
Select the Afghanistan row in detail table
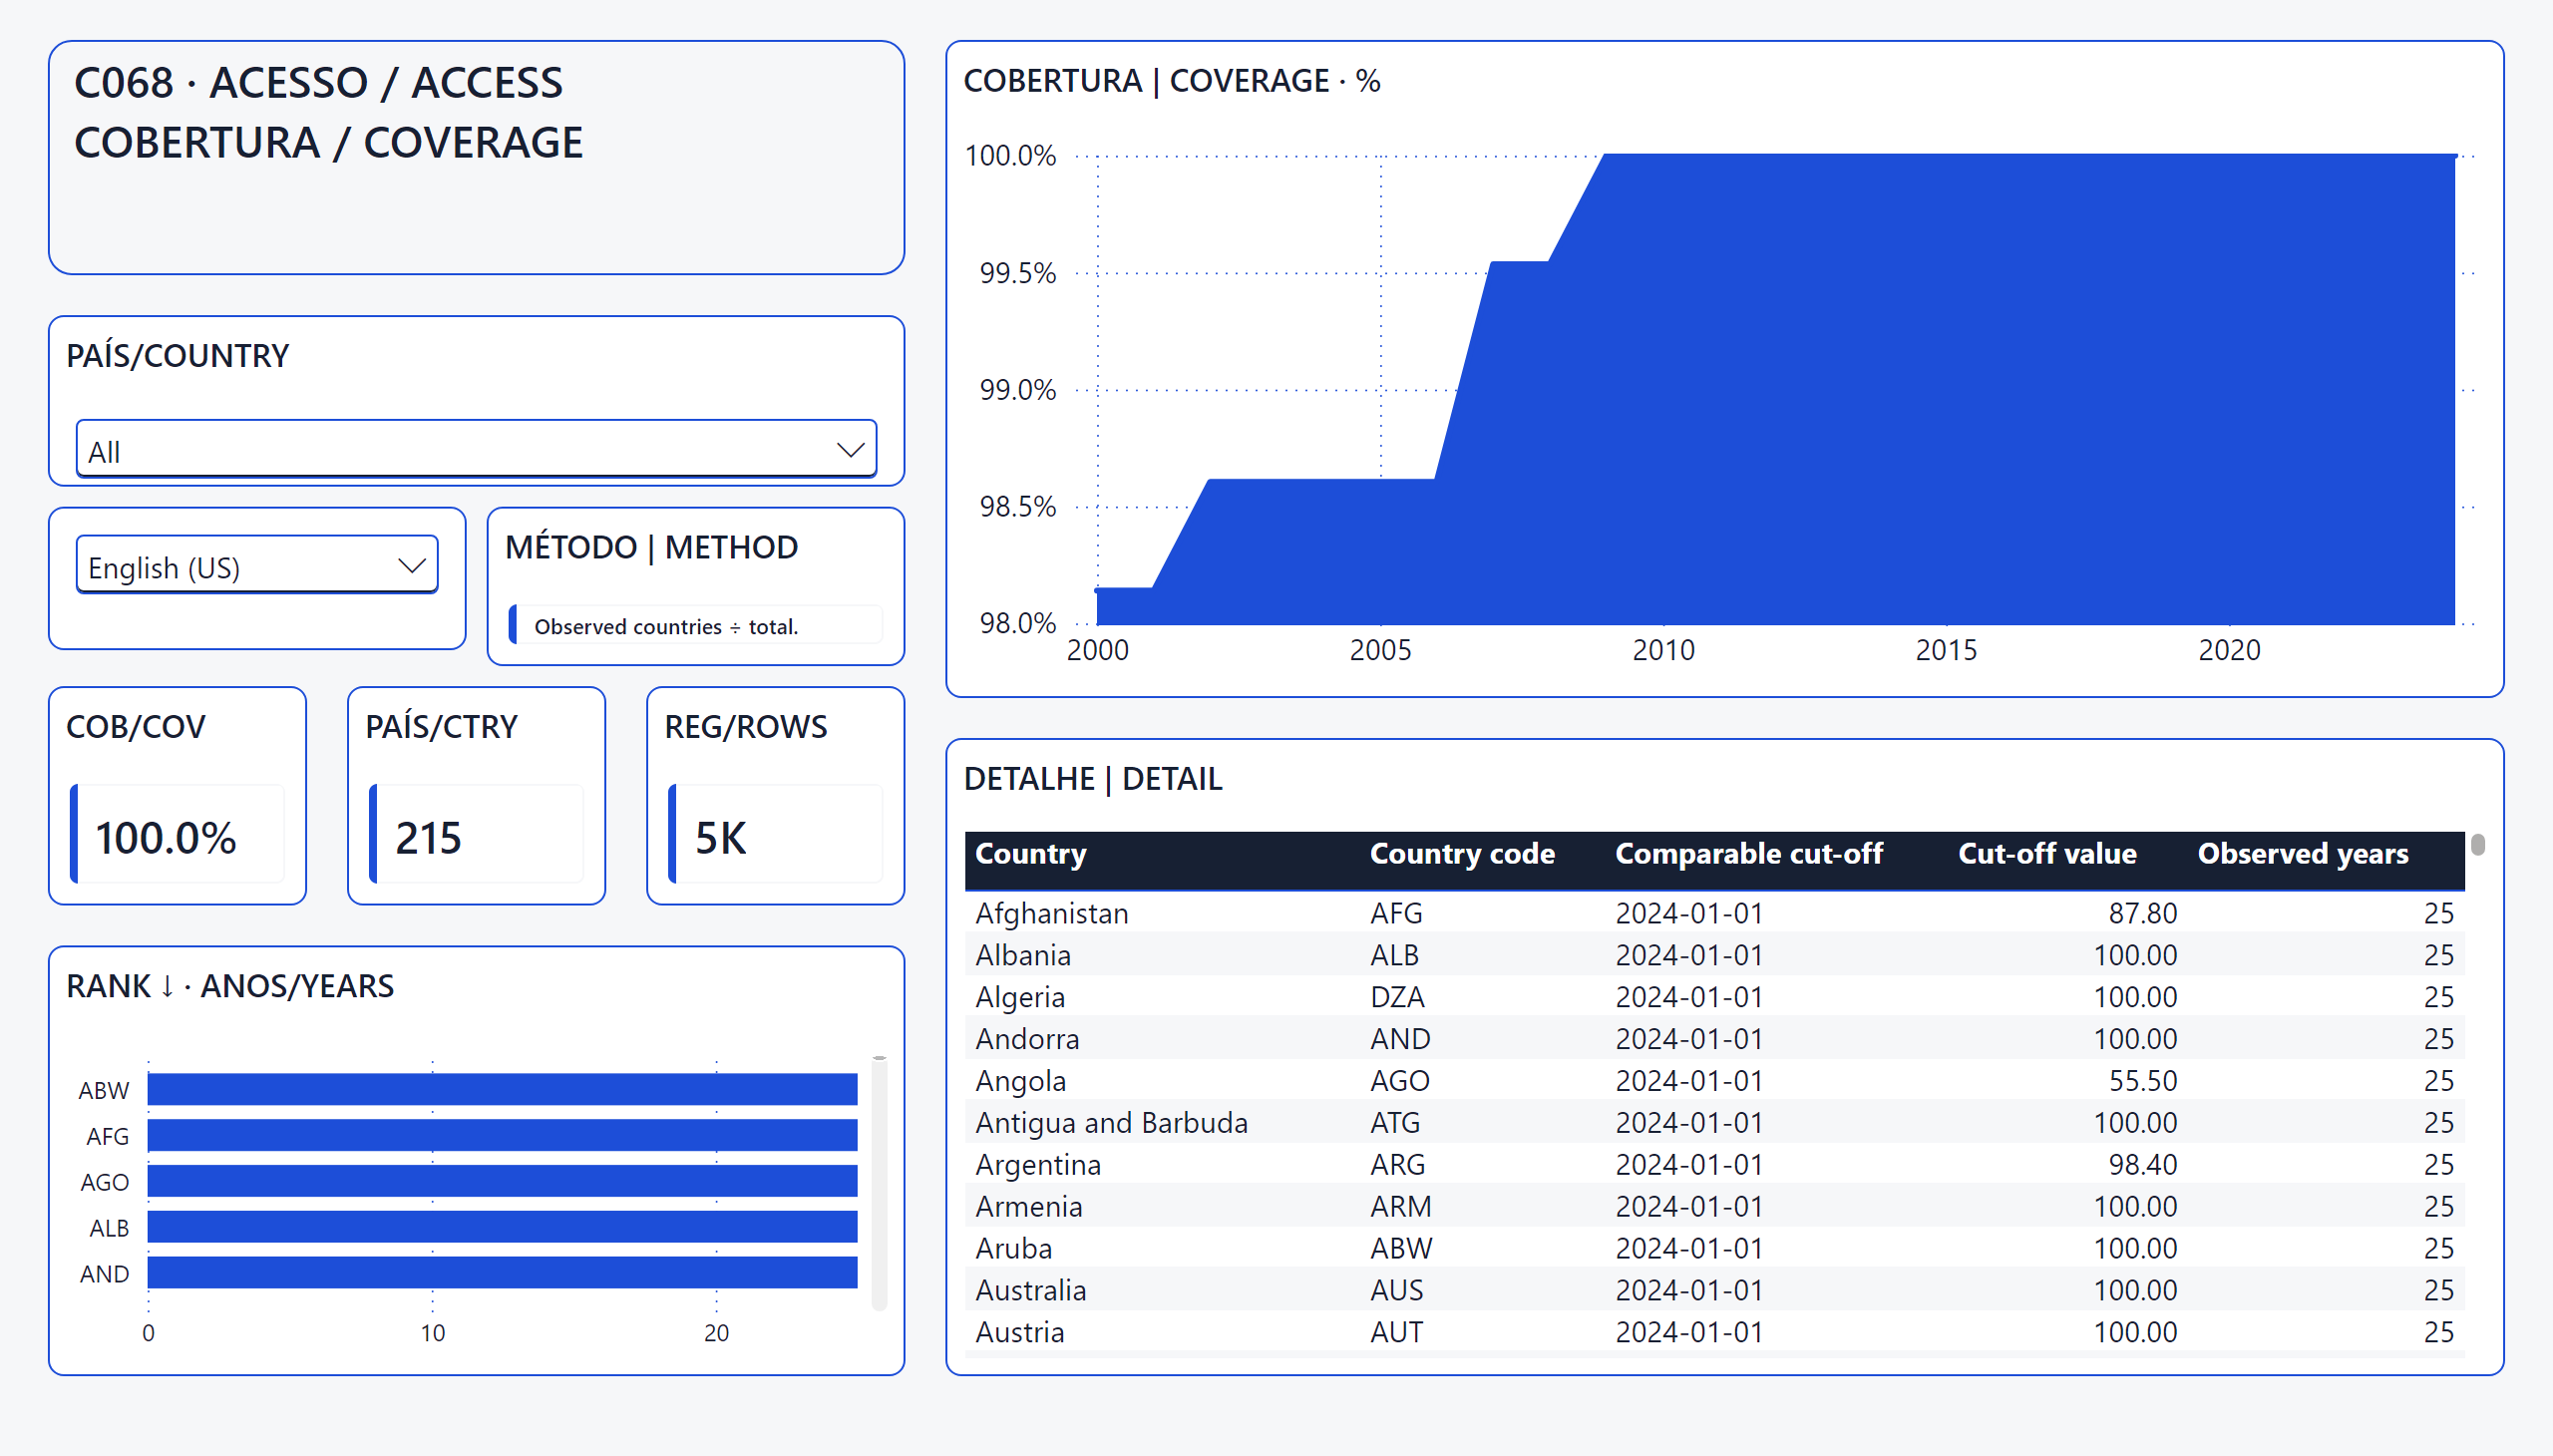1714,913
